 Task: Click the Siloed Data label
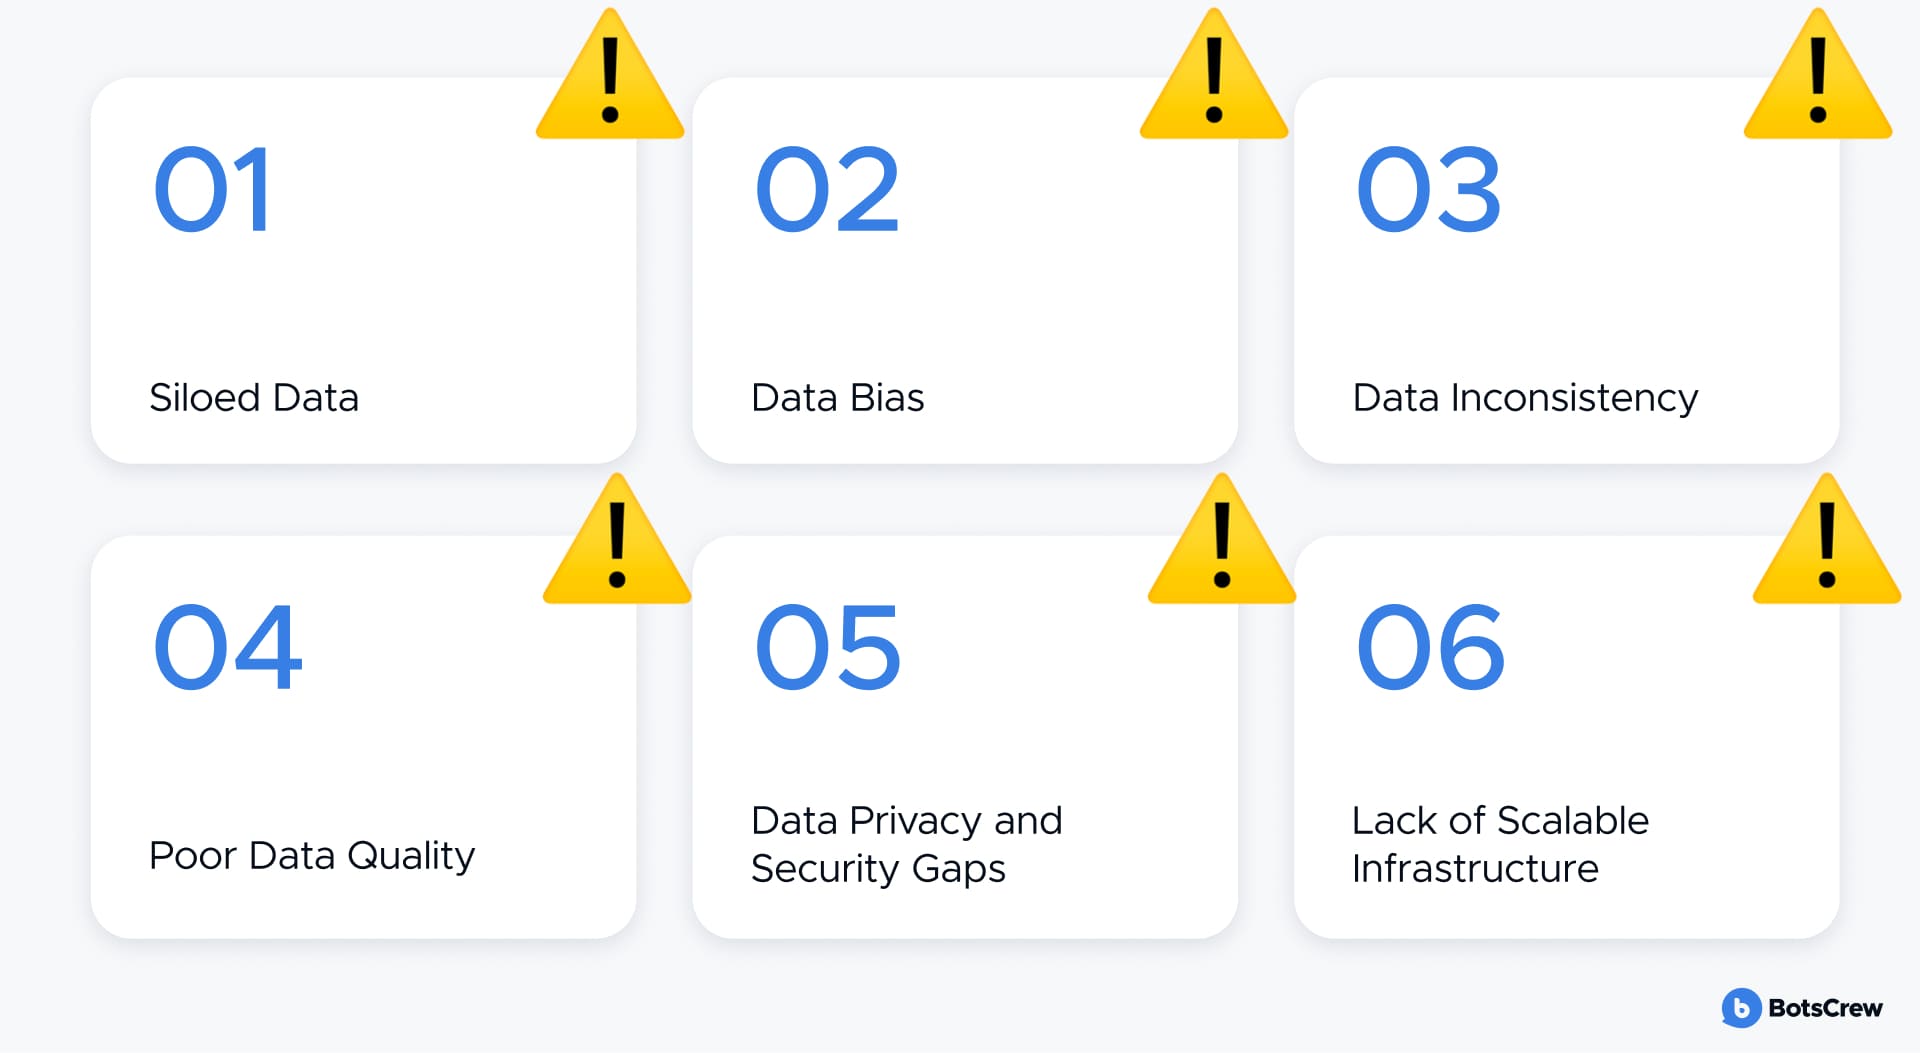254,398
